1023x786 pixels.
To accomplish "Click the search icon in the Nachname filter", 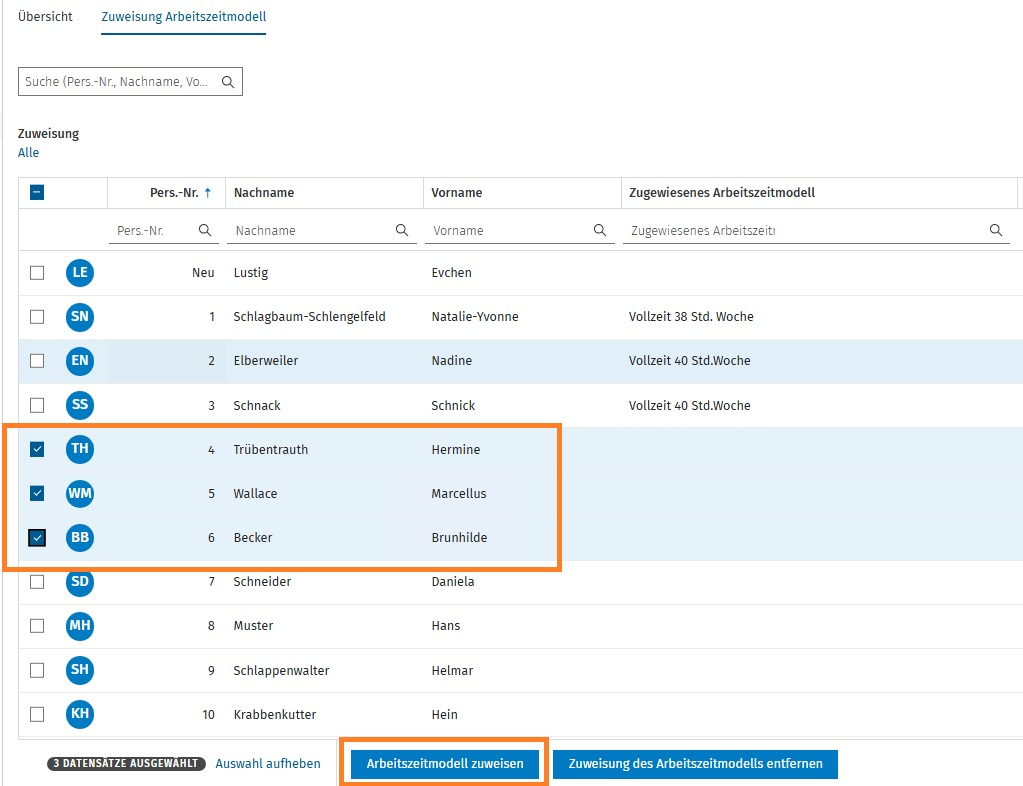I will [x=402, y=230].
